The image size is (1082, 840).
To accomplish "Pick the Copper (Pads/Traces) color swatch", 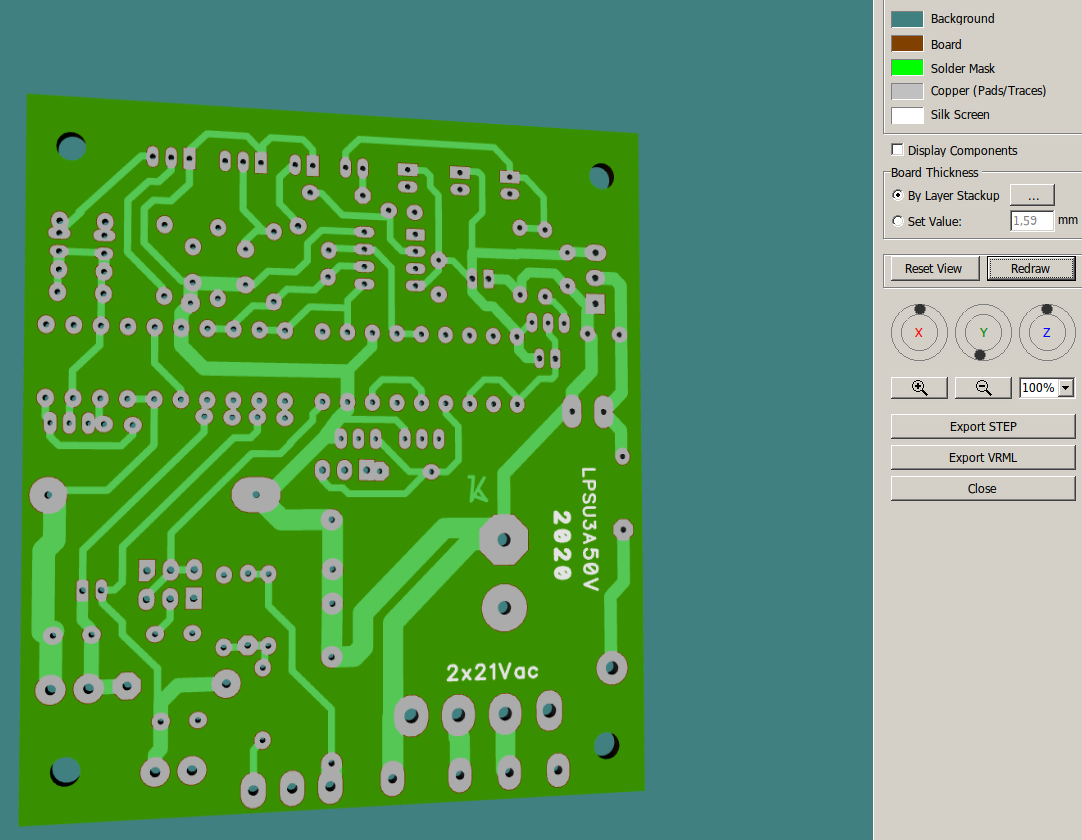I will point(907,91).
